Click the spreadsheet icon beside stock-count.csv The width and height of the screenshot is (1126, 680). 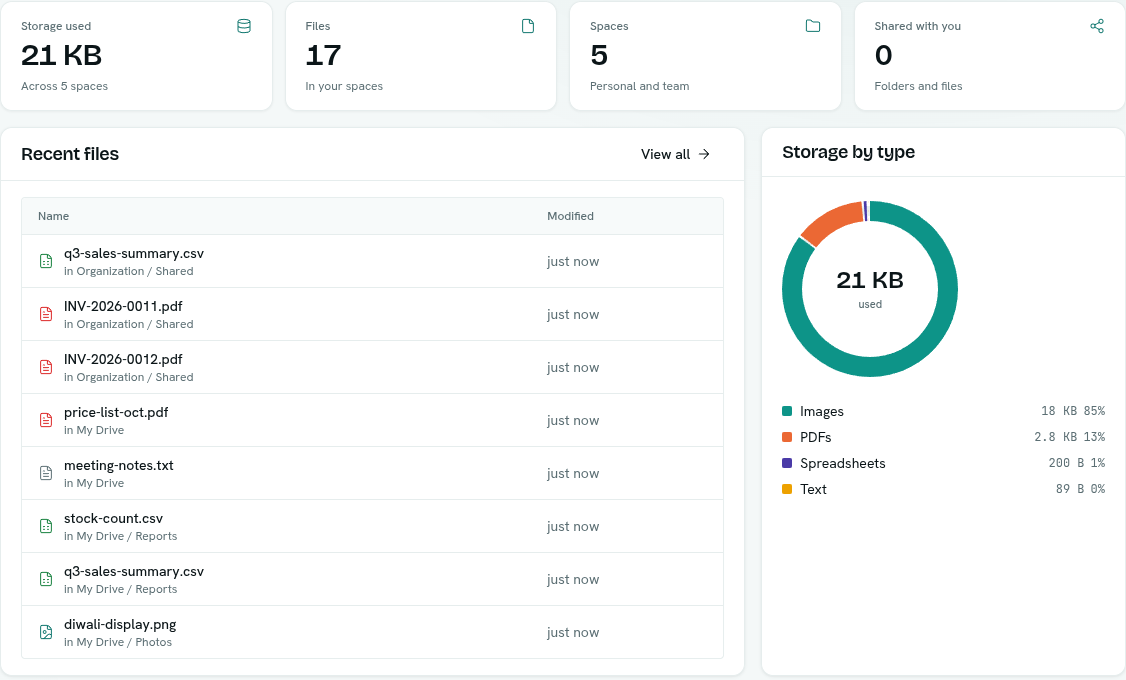46,526
